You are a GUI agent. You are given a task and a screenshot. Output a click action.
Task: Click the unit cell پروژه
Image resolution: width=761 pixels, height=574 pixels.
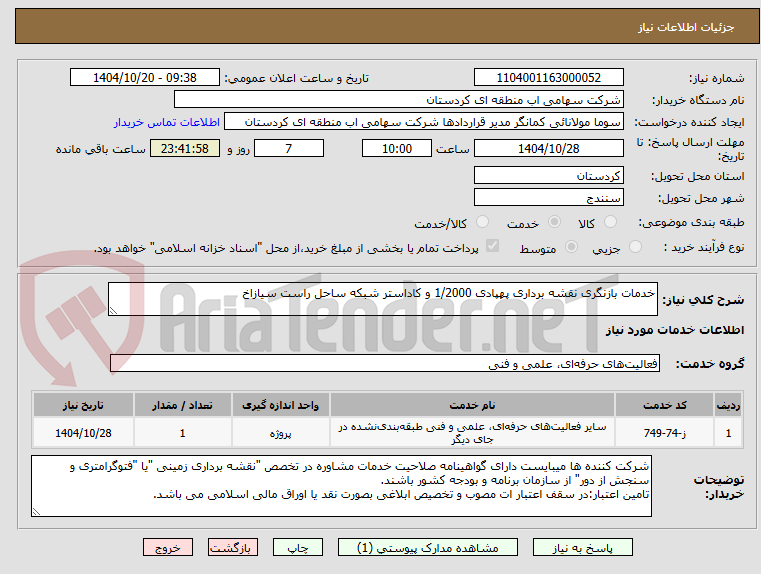coord(281,433)
